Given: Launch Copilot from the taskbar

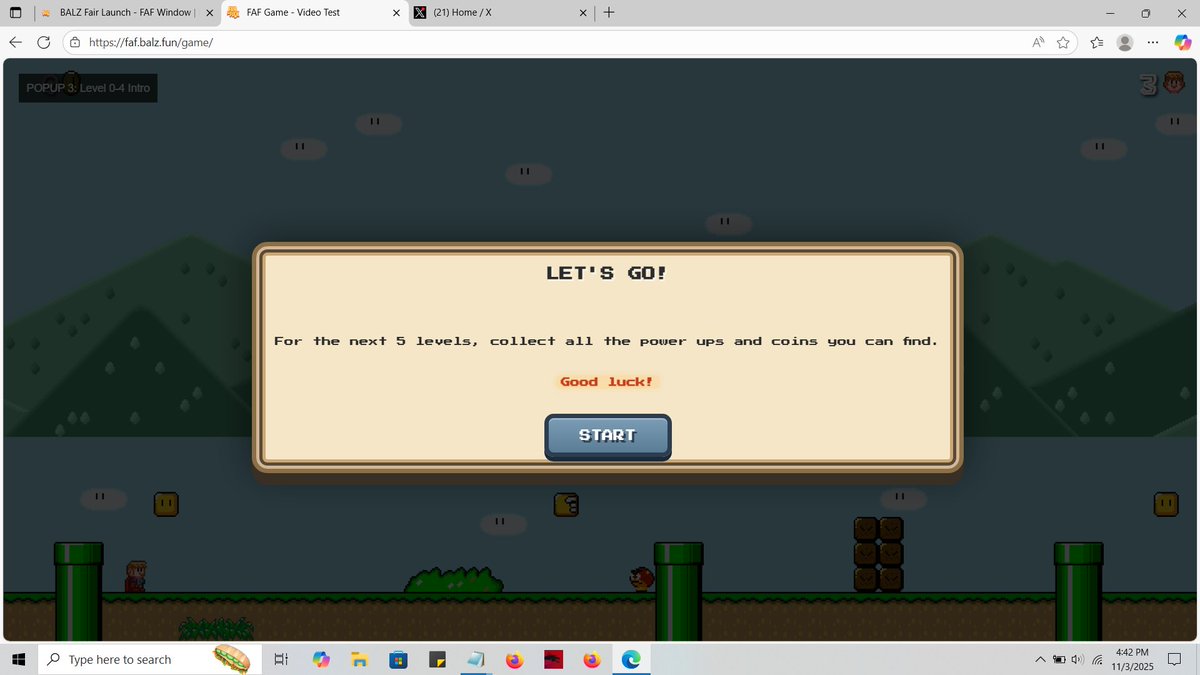Looking at the screenshot, I should coord(321,659).
